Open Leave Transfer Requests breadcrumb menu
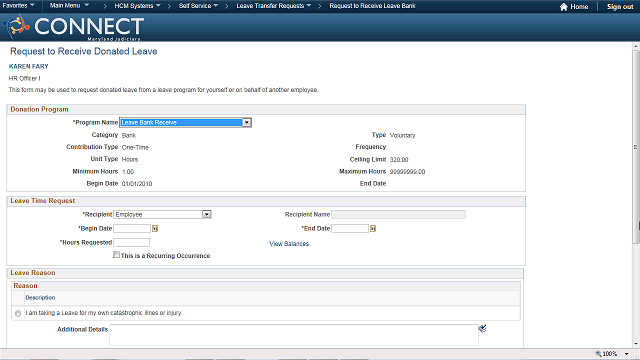640x360 pixels. [x=274, y=6]
